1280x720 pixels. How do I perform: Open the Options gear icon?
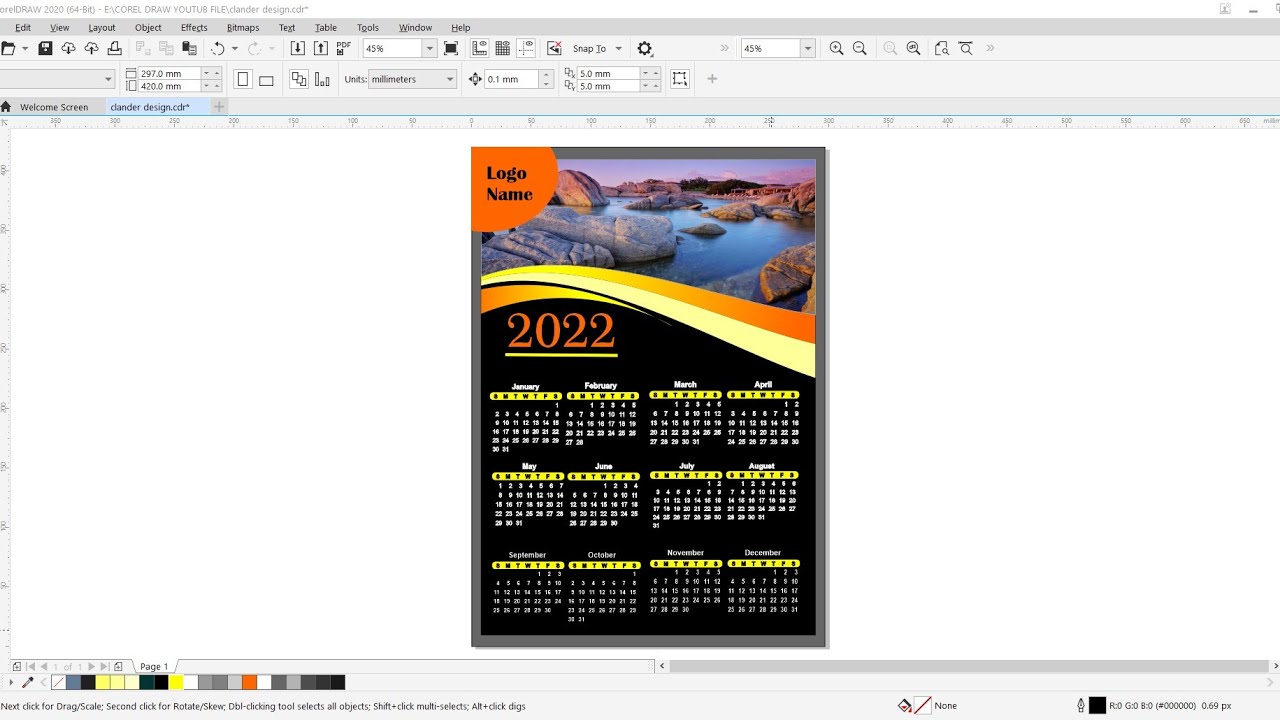click(x=645, y=48)
